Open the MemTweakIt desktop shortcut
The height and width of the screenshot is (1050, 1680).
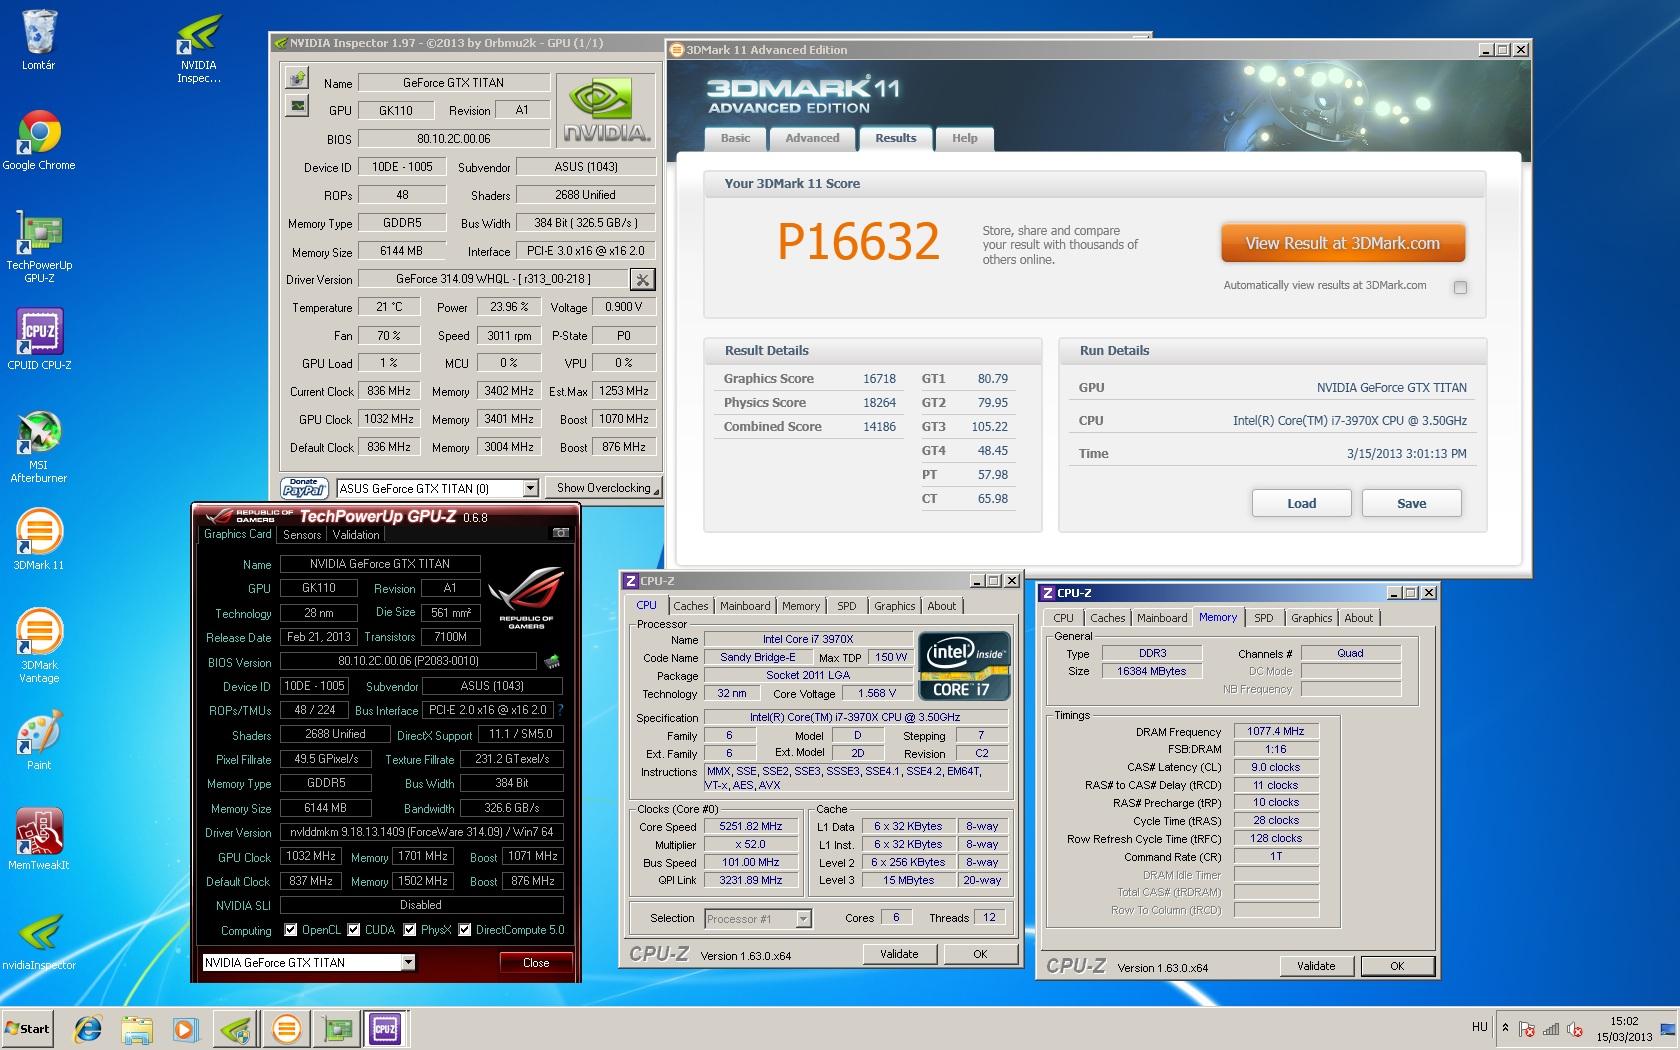[39, 840]
